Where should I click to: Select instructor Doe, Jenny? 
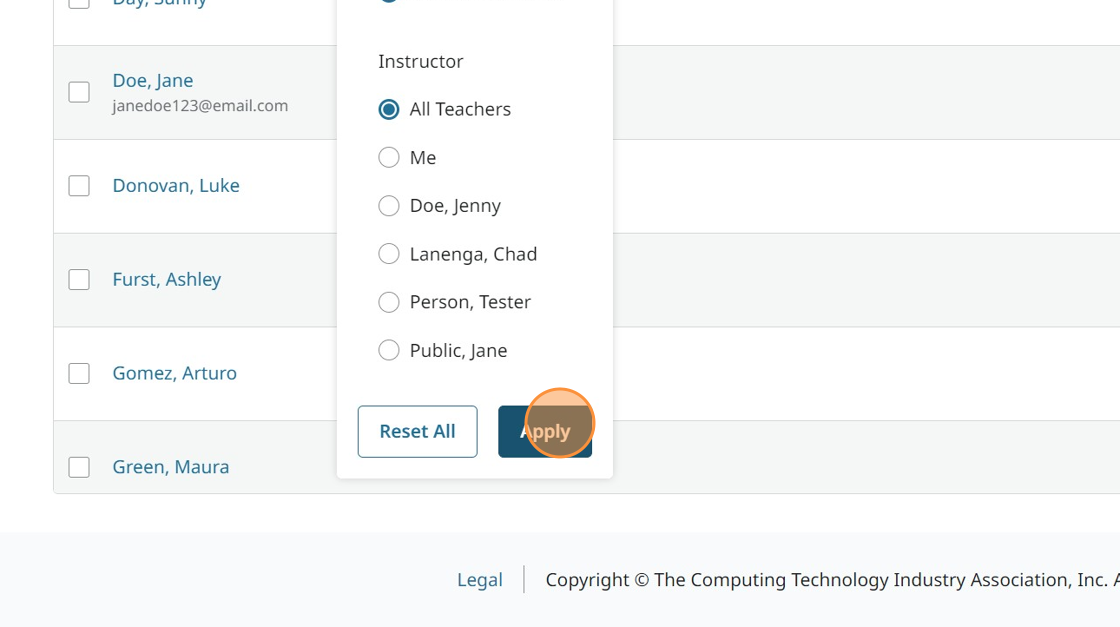[x=389, y=206]
